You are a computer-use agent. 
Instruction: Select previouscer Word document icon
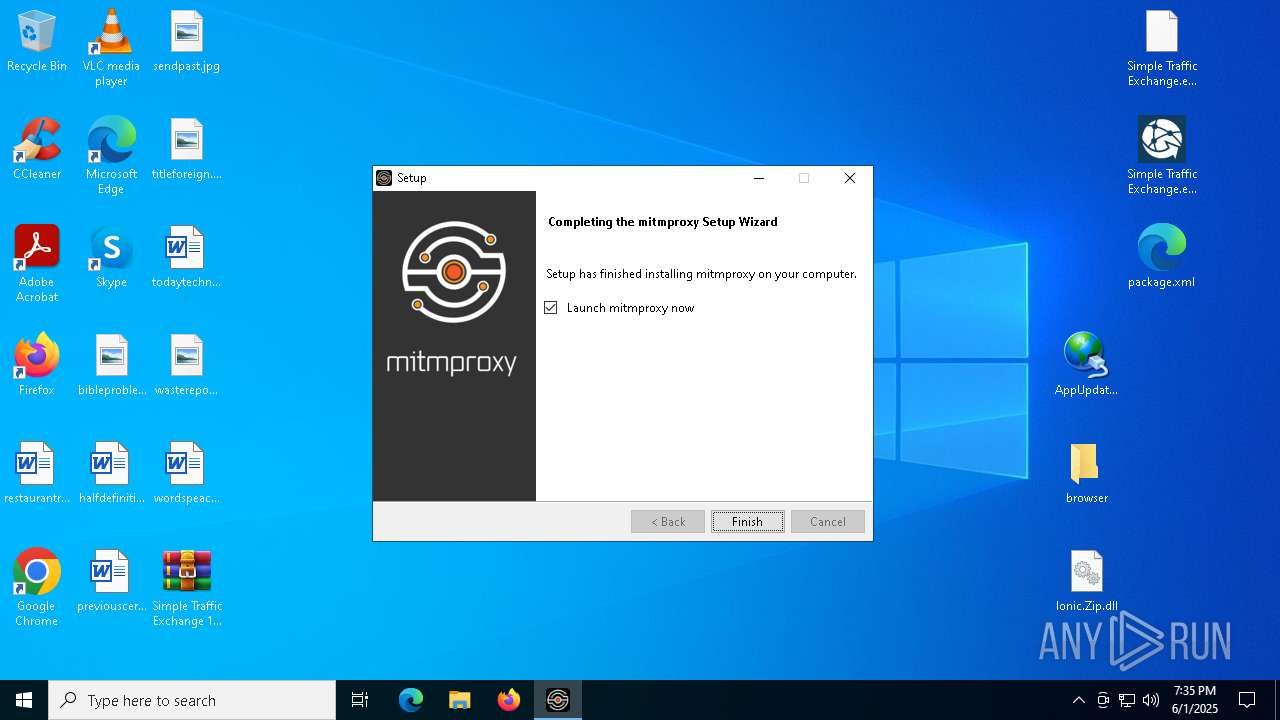(x=111, y=581)
